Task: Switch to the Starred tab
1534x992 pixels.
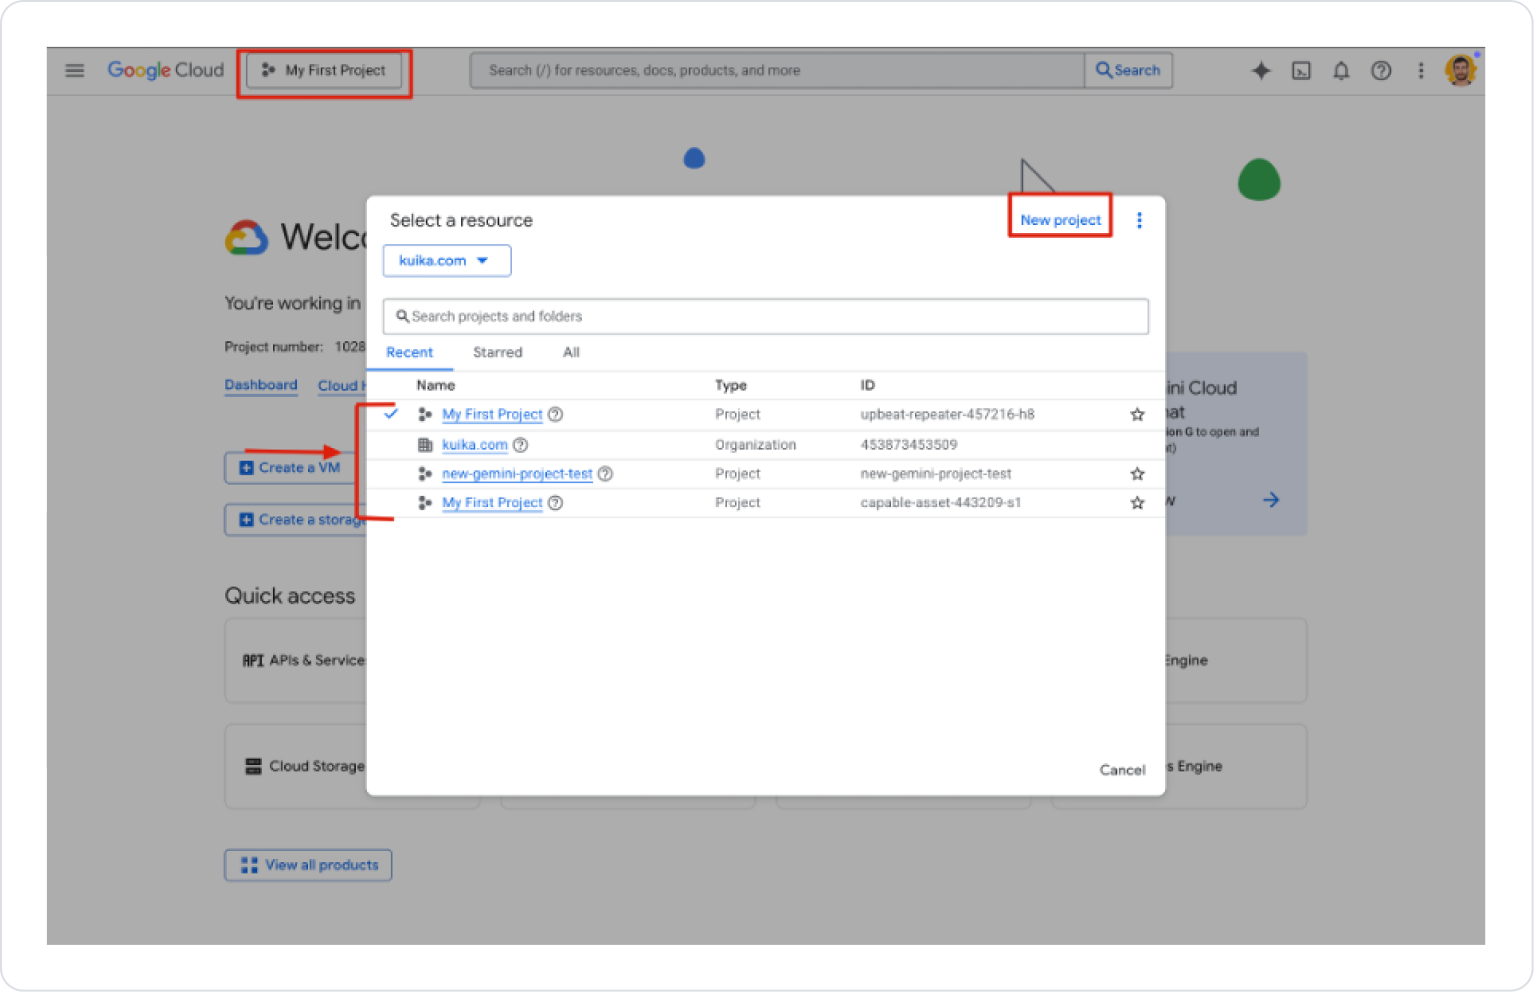Action: tap(497, 353)
